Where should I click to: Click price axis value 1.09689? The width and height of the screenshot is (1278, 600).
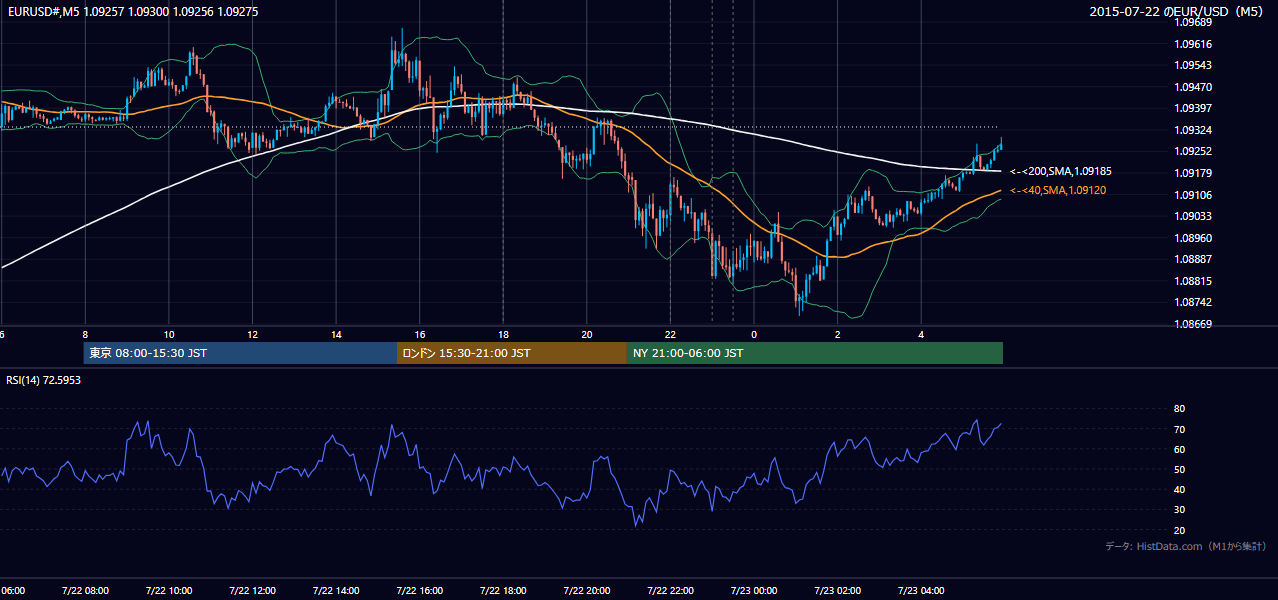1193,22
